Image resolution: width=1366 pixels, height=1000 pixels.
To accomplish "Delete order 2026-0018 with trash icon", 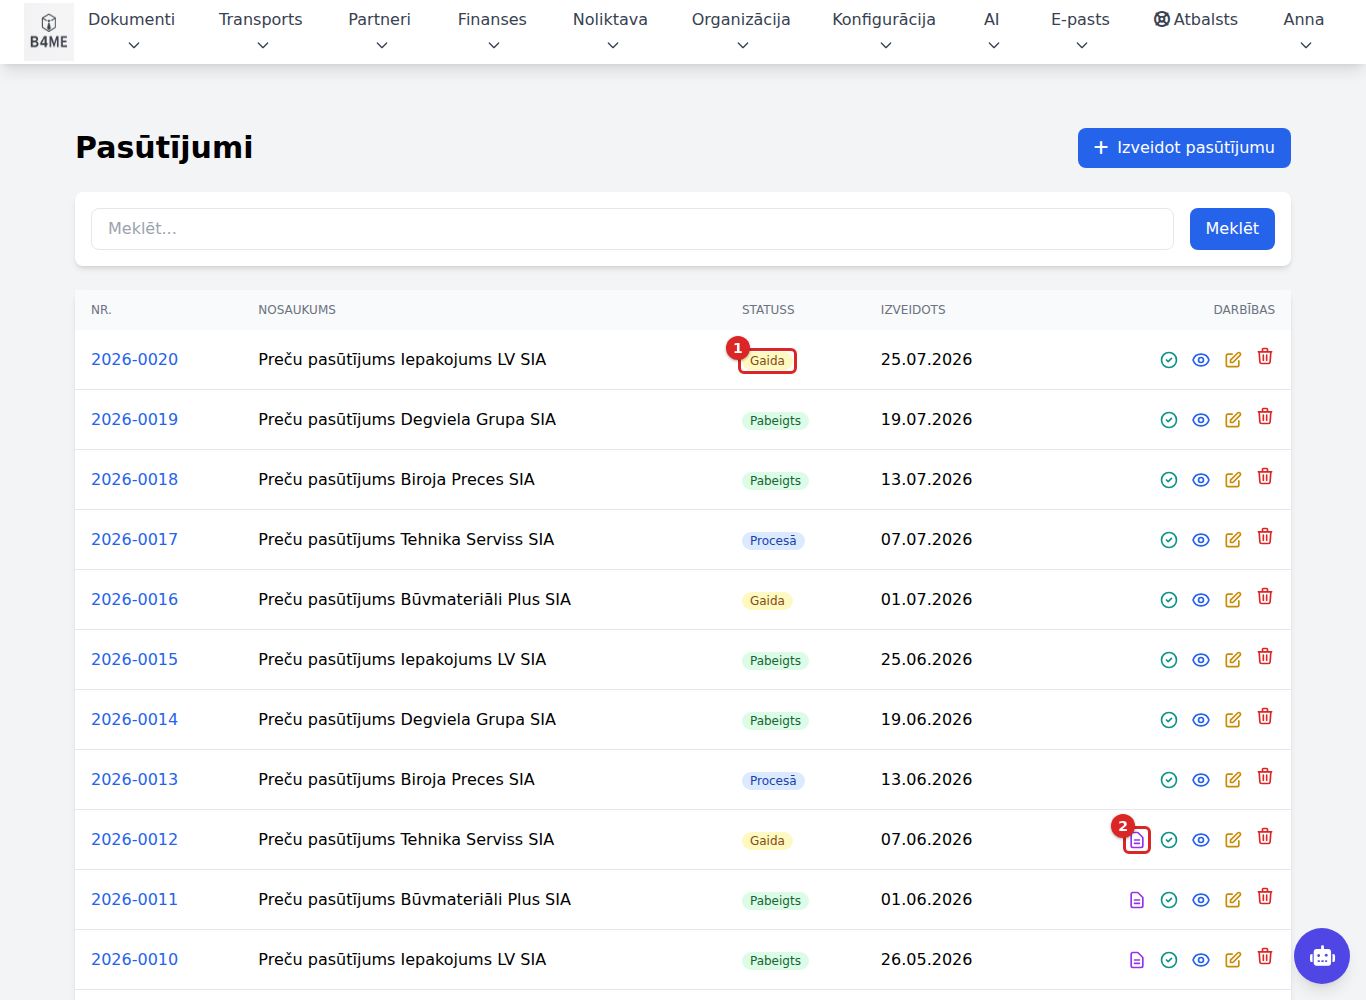I will pyautogui.click(x=1265, y=477).
